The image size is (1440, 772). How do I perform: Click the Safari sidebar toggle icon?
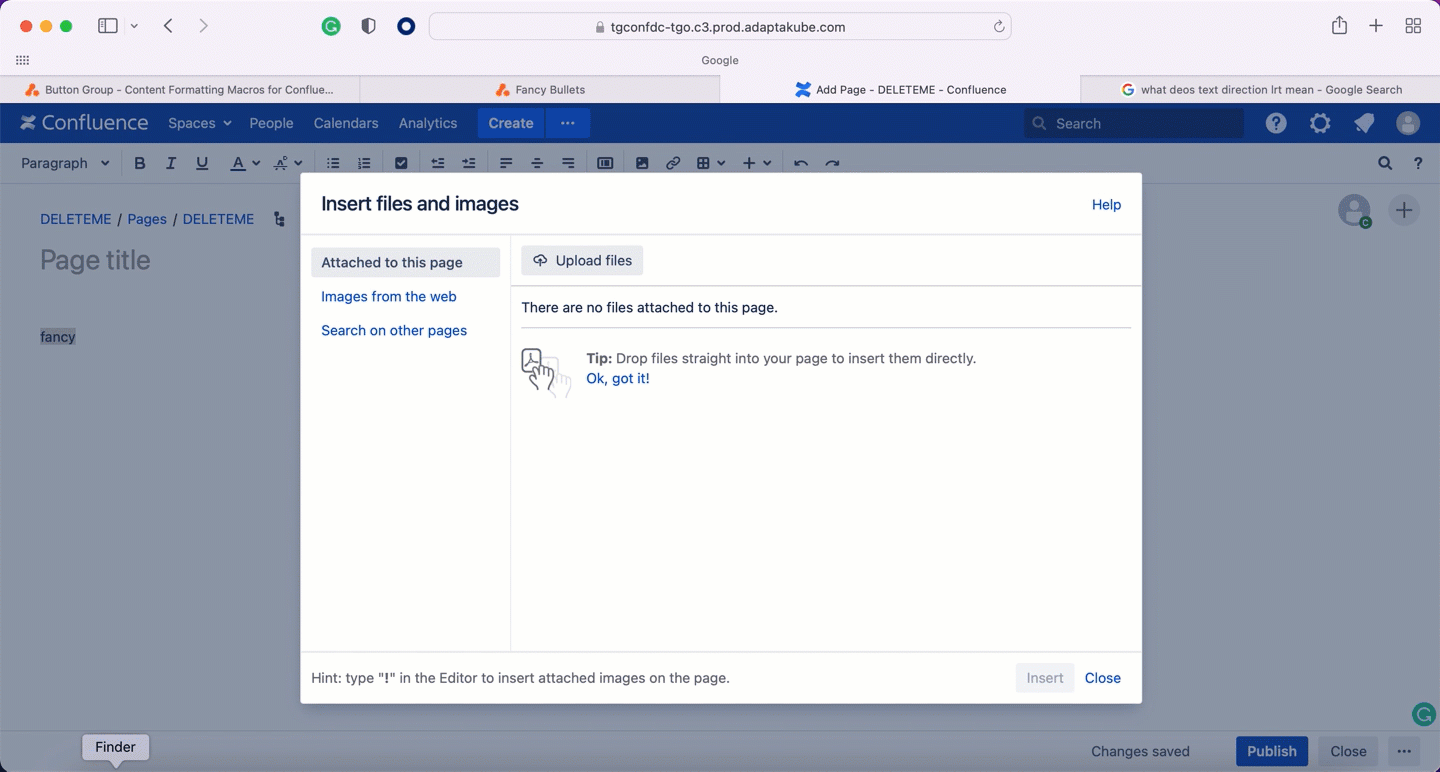[108, 26]
